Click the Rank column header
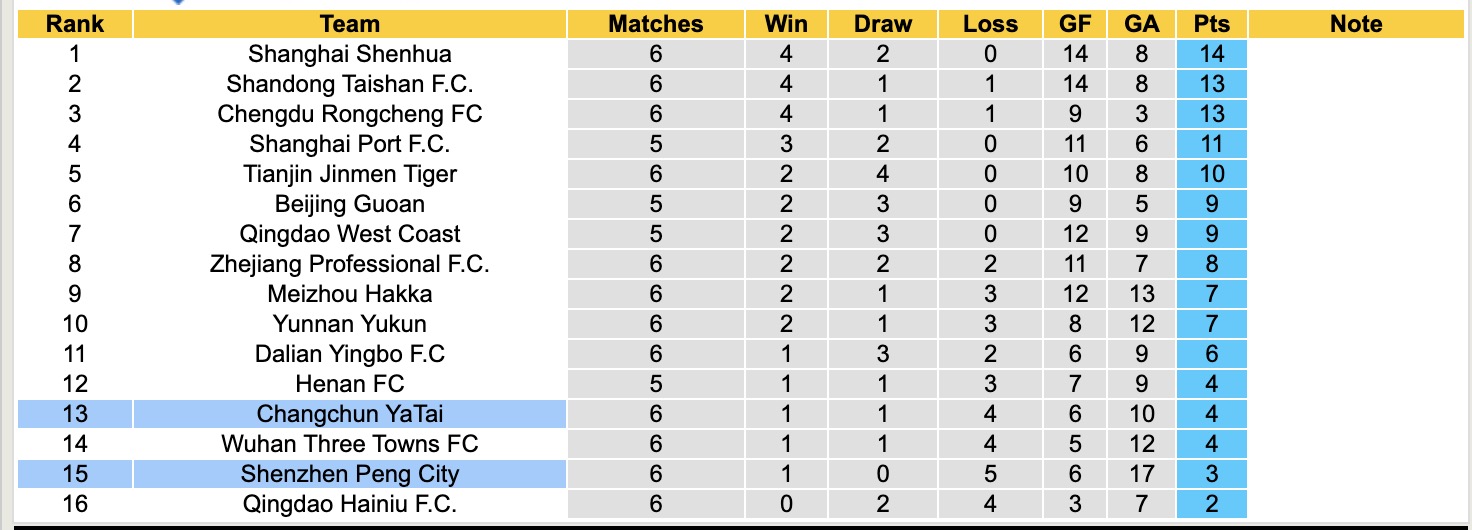Image resolution: width=1472 pixels, height=530 pixels. click(x=75, y=24)
